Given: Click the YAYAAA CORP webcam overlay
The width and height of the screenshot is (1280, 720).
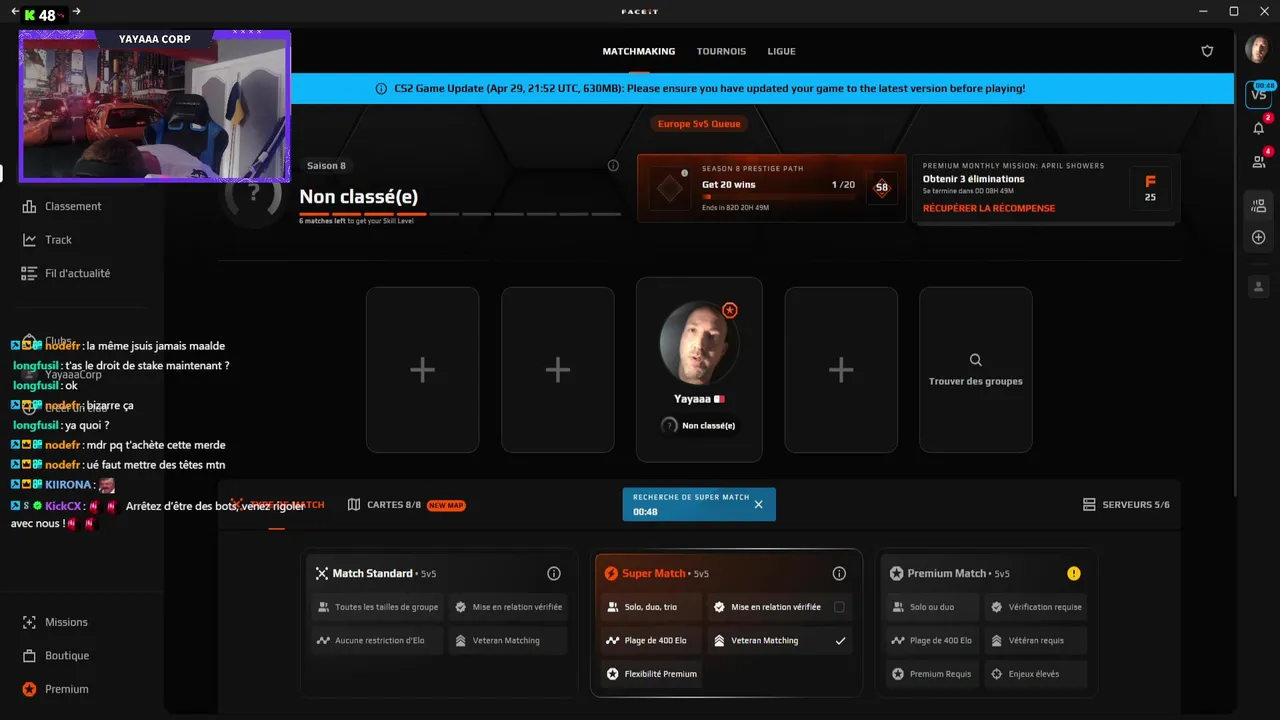Looking at the screenshot, I should pyautogui.click(x=155, y=106).
